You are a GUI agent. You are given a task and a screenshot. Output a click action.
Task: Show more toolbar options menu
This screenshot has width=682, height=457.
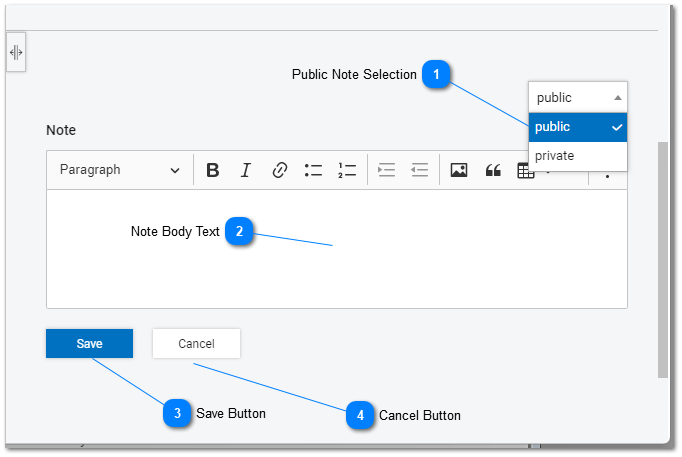[x=608, y=173]
